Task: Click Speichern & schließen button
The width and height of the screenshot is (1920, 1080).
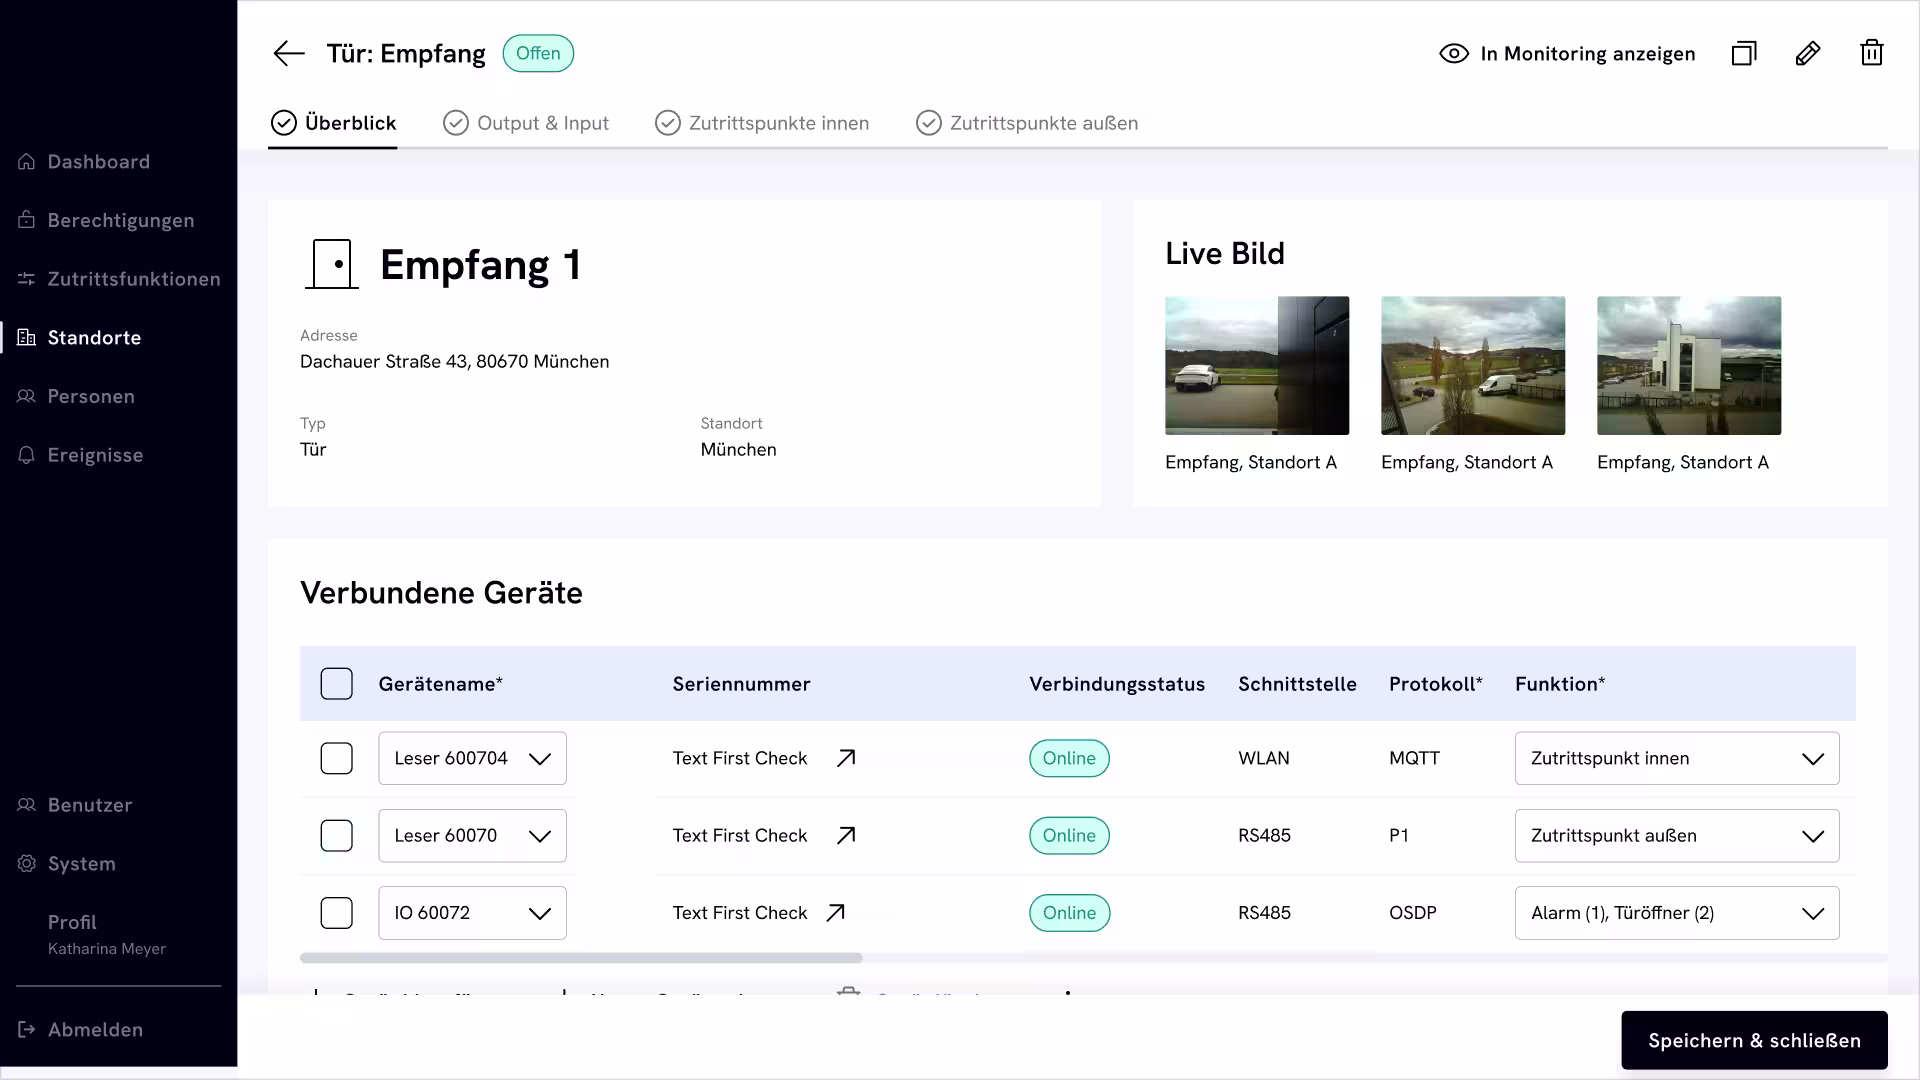Action: (1754, 1040)
